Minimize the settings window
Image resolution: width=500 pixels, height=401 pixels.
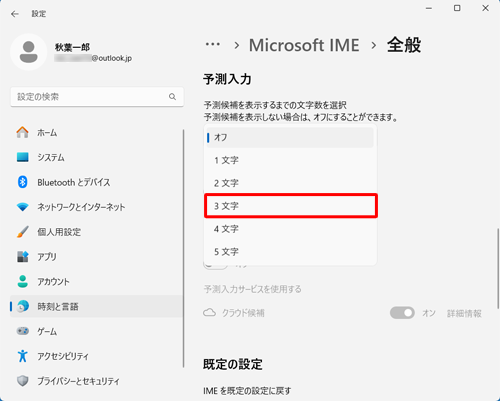(x=429, y=8)
